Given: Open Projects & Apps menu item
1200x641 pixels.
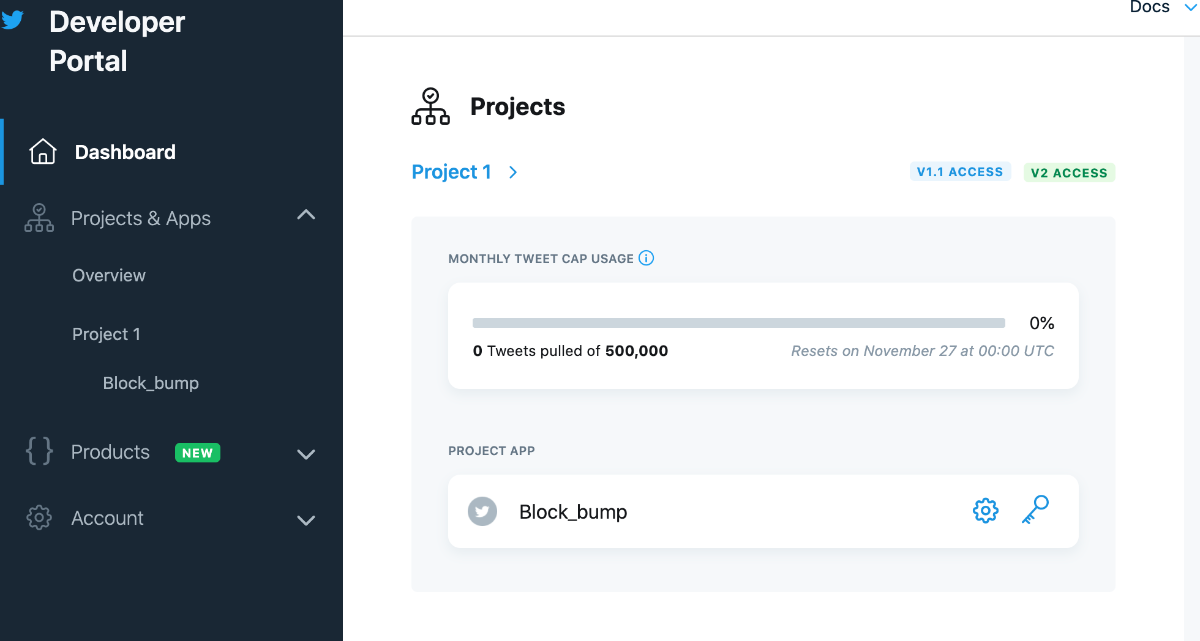Looking at the screenshot, I should coord(141,218).
